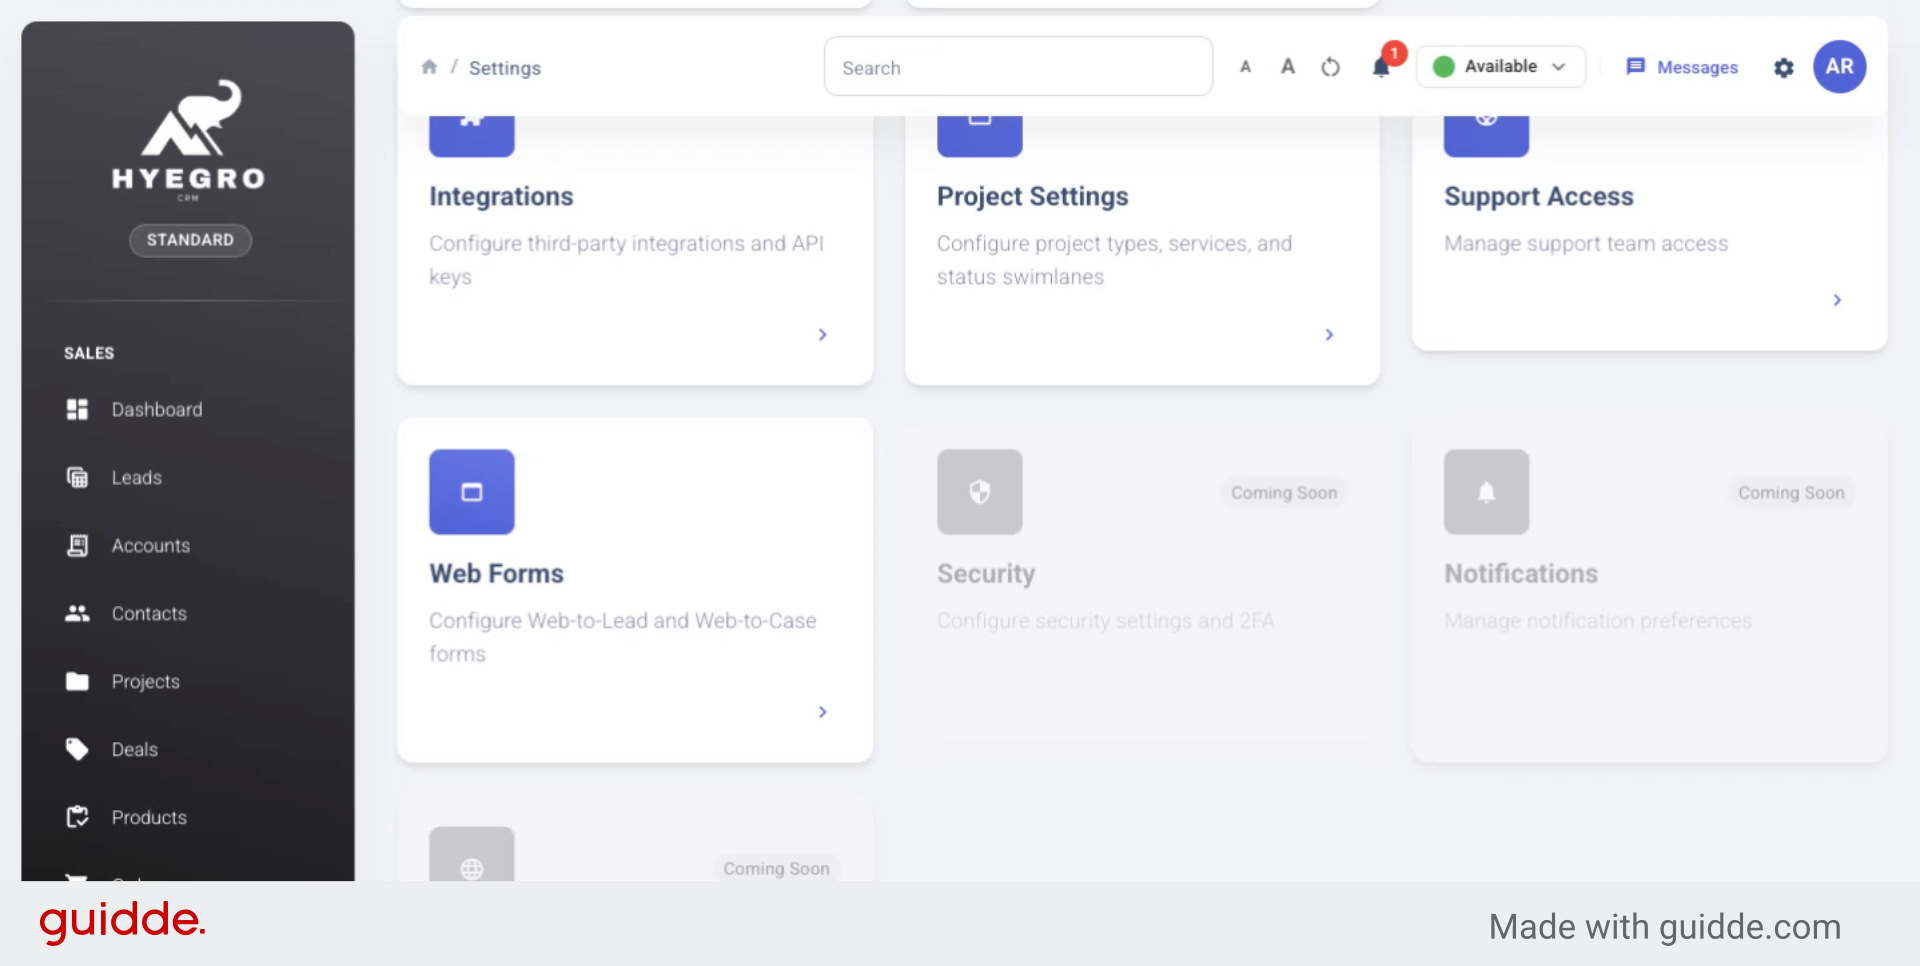Click the Web Forms card icon
This screenshot has height=966, width=1920.
(x=472, y=492)
